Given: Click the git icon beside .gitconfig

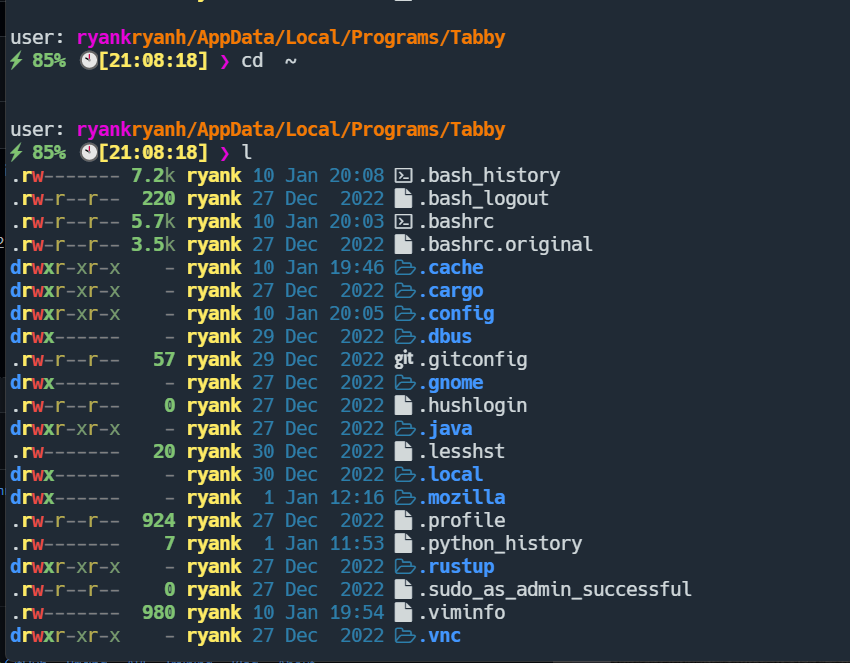Looking at the screenshot, I should [x=405, y=359].
